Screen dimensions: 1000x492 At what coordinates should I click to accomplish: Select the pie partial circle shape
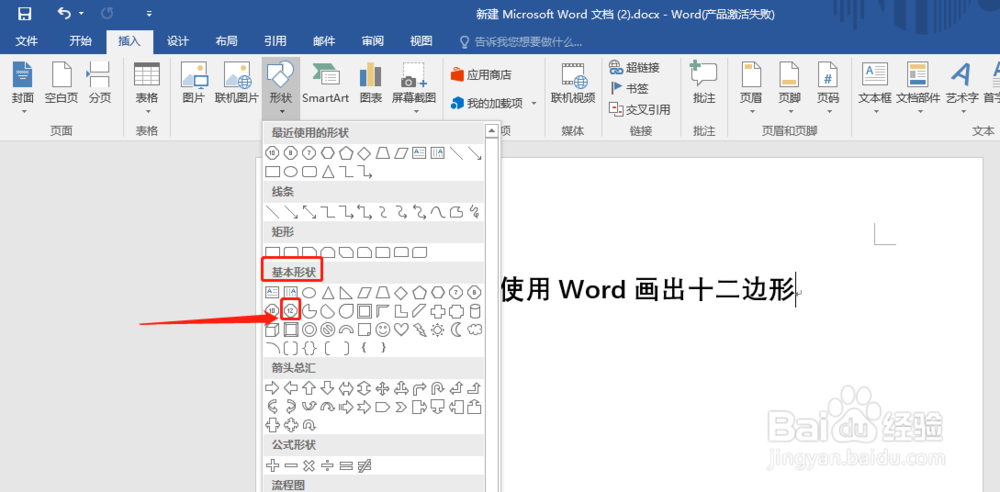[x=309, y=311]
